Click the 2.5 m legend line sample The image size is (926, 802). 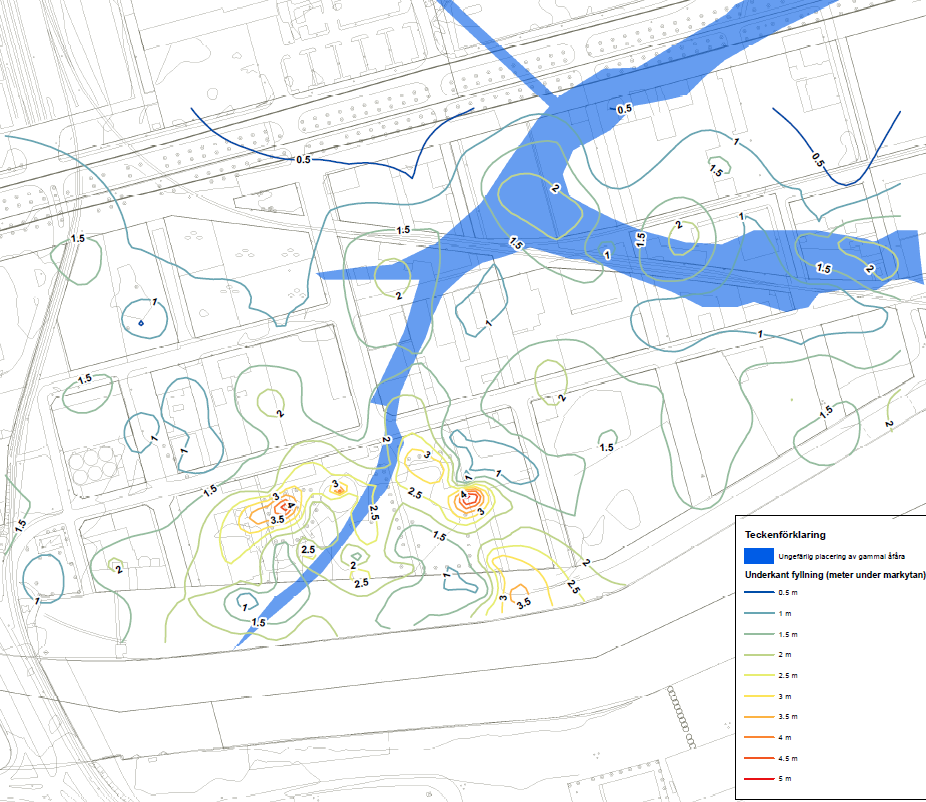759,676
